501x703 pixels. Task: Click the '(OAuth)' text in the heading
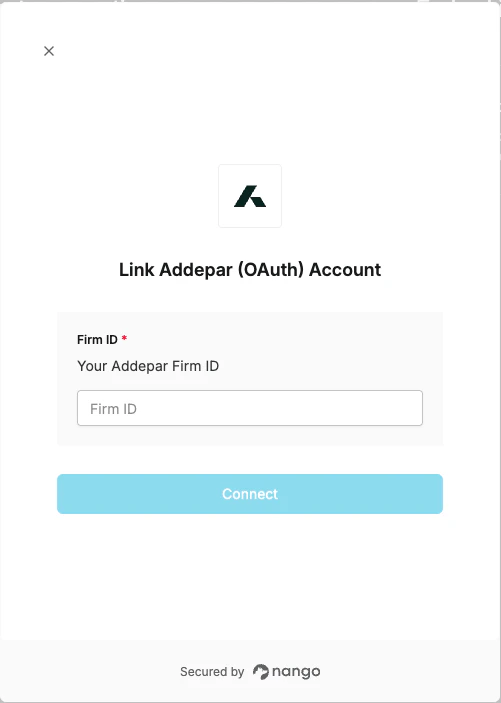tap(271, 270)
